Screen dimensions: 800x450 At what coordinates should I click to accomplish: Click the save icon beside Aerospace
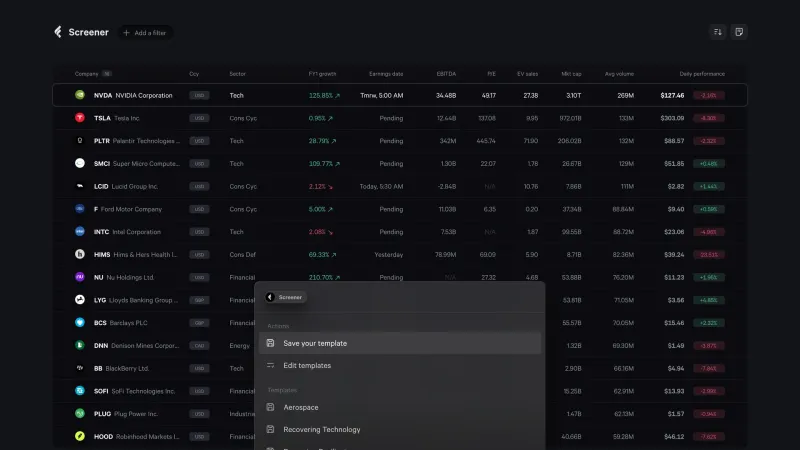[x=270, y=407]
